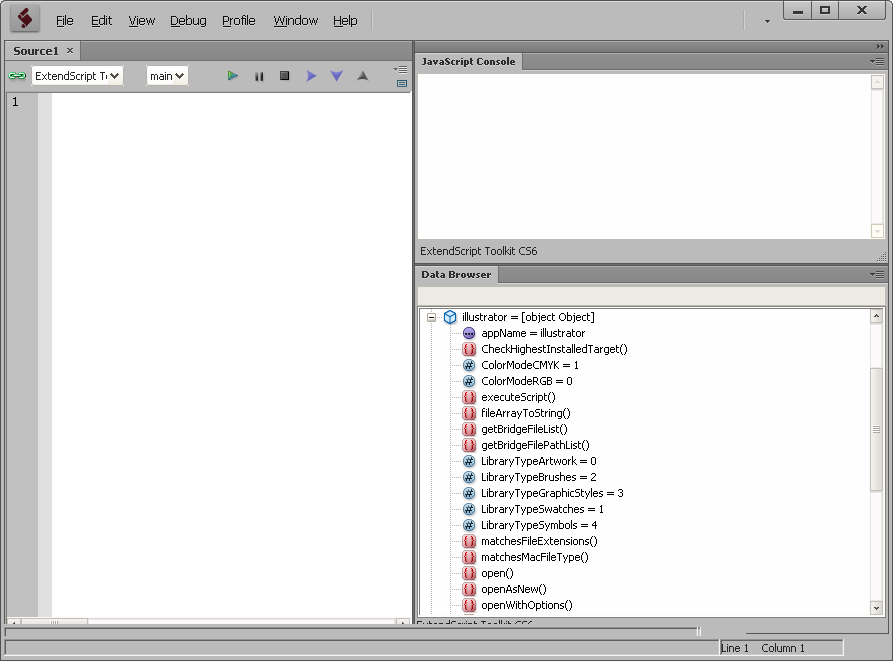The height and width of the screenshot is (661, 893).
Task: Click the openWithOptions function icon
Action: point(469,605)
